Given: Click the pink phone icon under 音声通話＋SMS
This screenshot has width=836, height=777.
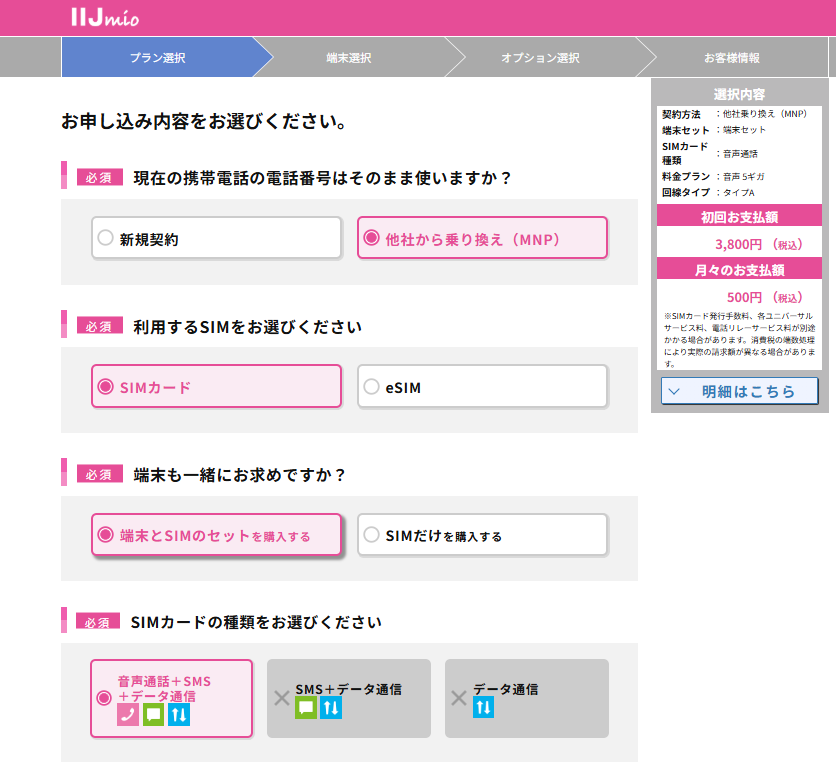Looking at the screenshot, I should pyautogui.click(x=128, y=714).
